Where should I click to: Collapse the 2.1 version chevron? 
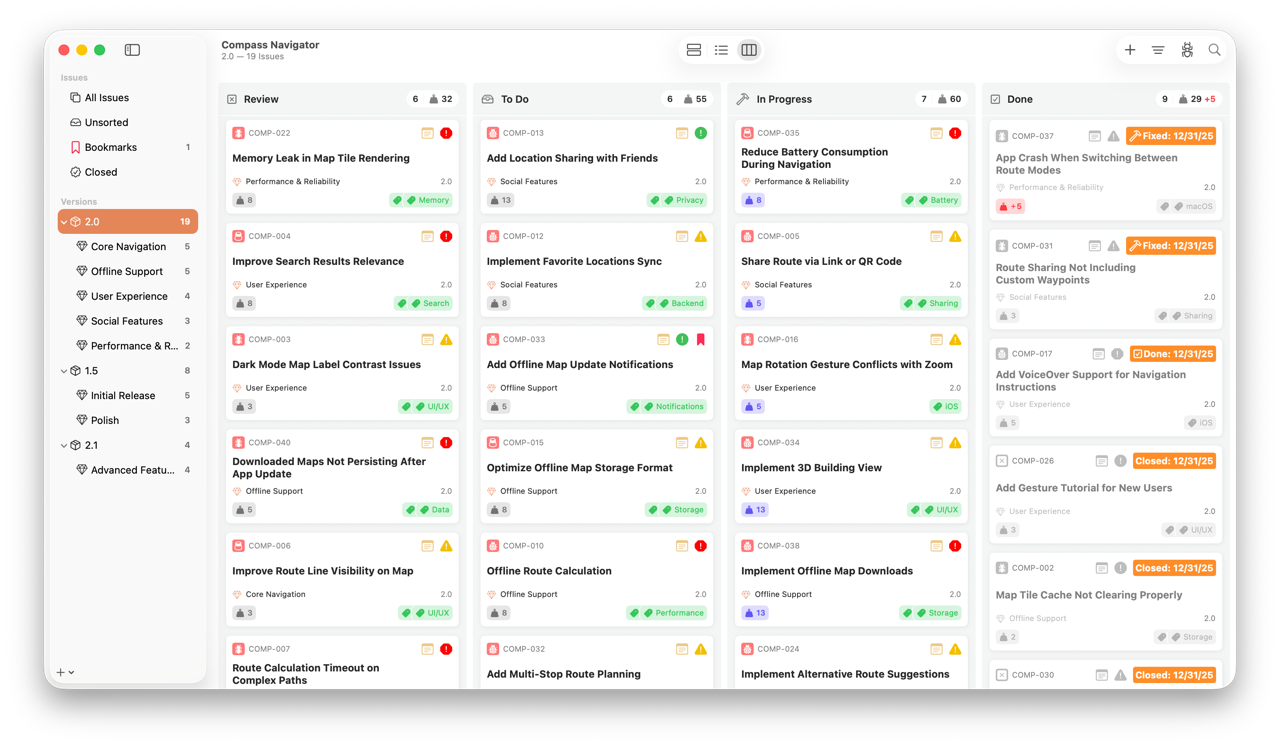[x=65, y=445]
